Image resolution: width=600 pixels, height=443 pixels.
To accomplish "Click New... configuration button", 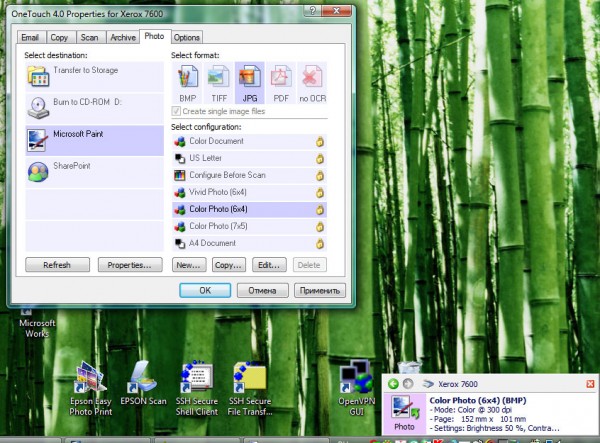I will [189, 265].
